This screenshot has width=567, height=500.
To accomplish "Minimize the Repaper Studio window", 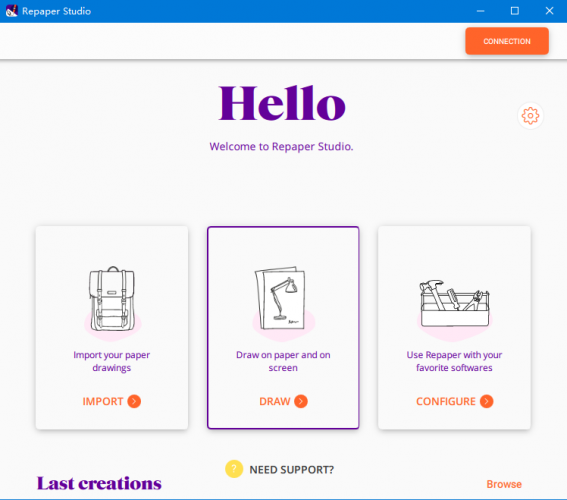I will (x=480, y=11).
